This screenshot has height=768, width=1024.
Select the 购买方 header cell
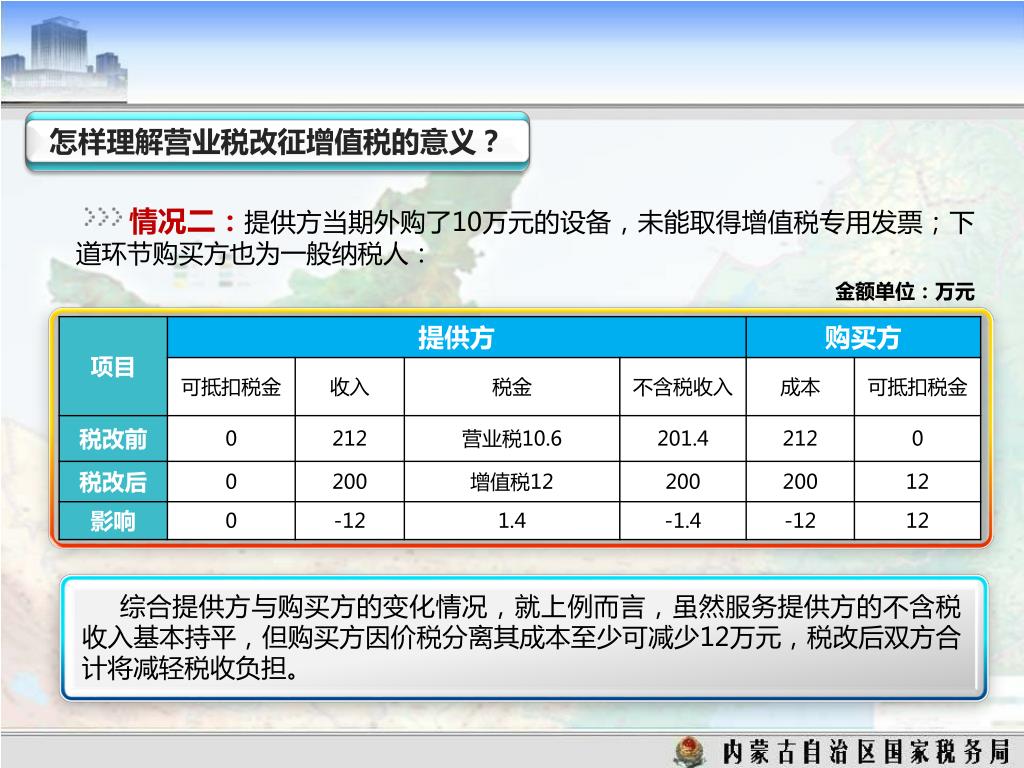pos(863,338)
